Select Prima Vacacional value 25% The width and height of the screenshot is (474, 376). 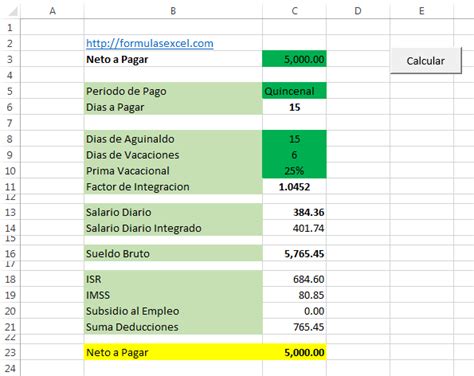click(294, 171)
